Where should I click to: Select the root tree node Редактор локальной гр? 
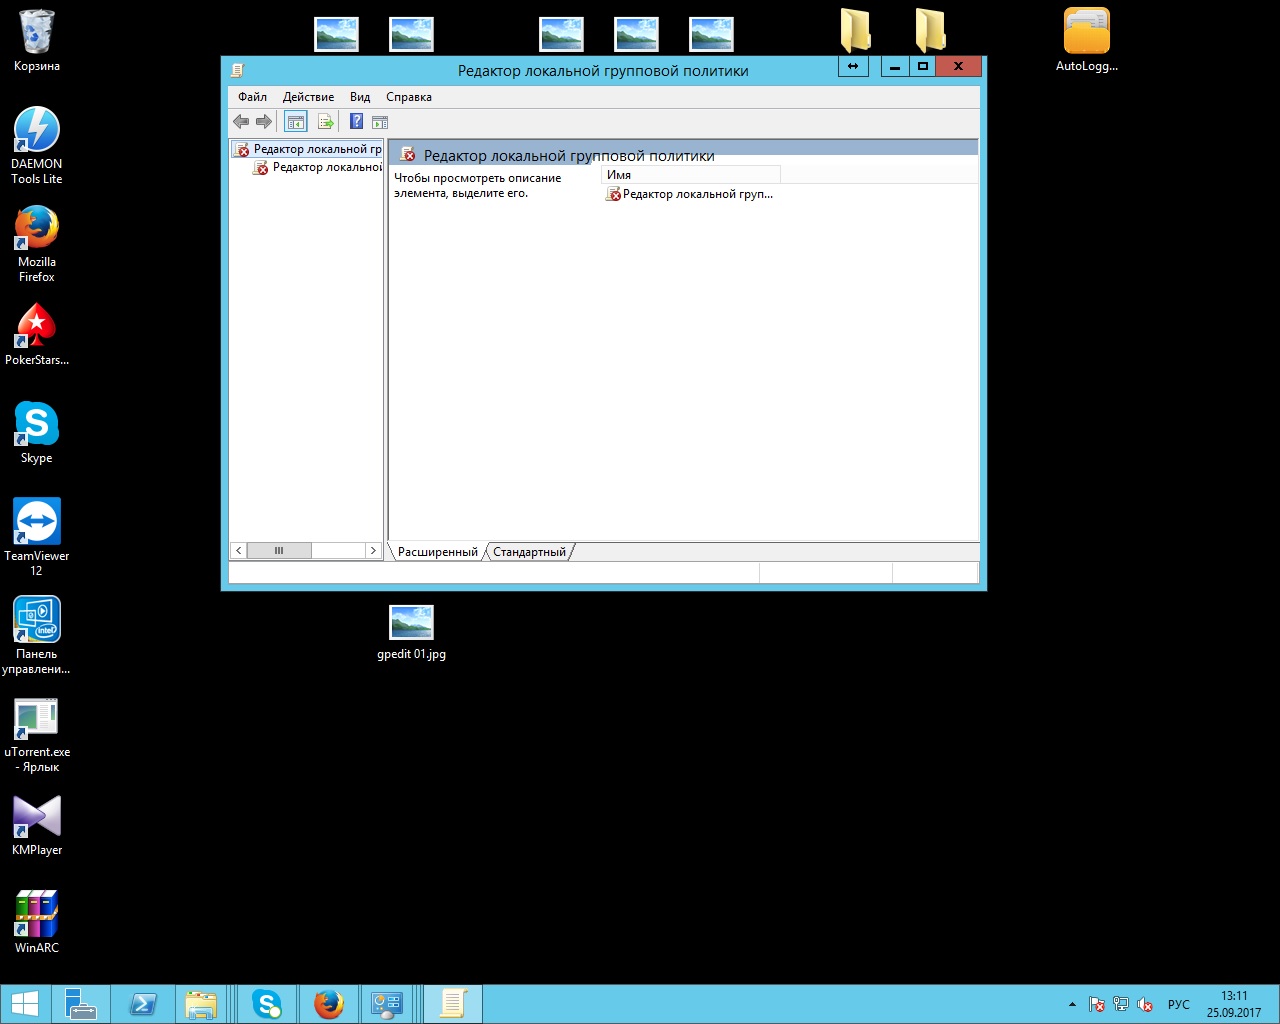point(316,149)
